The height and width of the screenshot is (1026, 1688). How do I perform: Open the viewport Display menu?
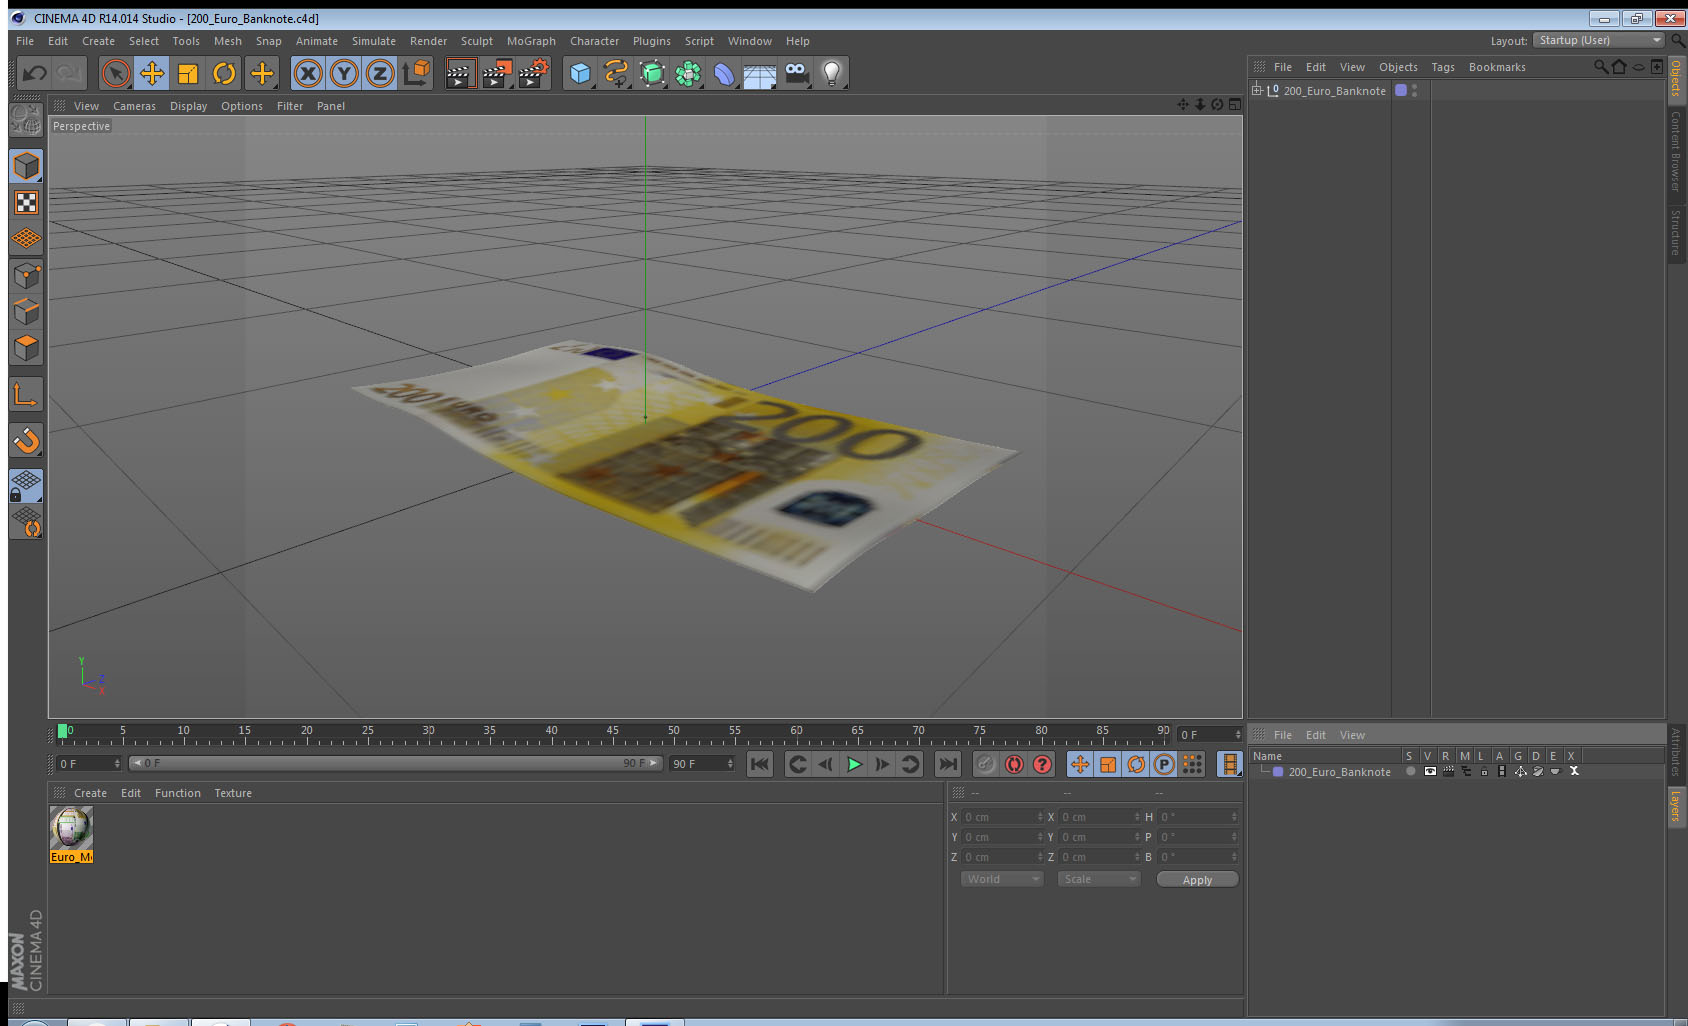(188, 106)
